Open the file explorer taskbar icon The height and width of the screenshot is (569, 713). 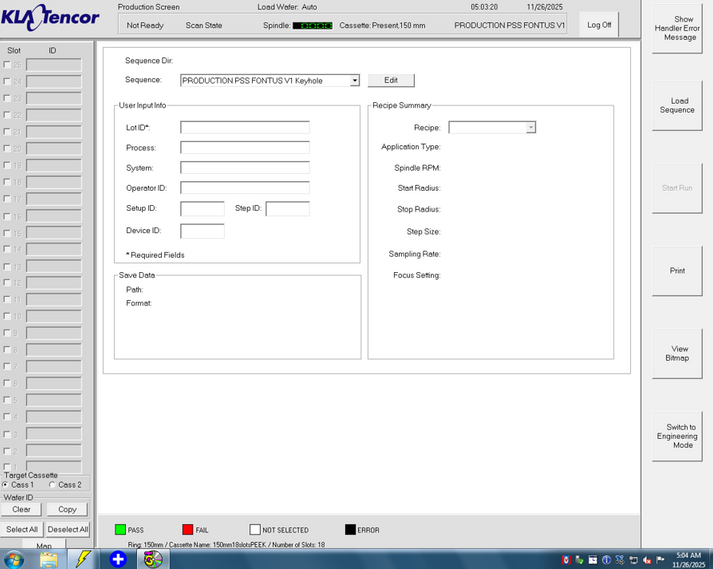[48, 559]
